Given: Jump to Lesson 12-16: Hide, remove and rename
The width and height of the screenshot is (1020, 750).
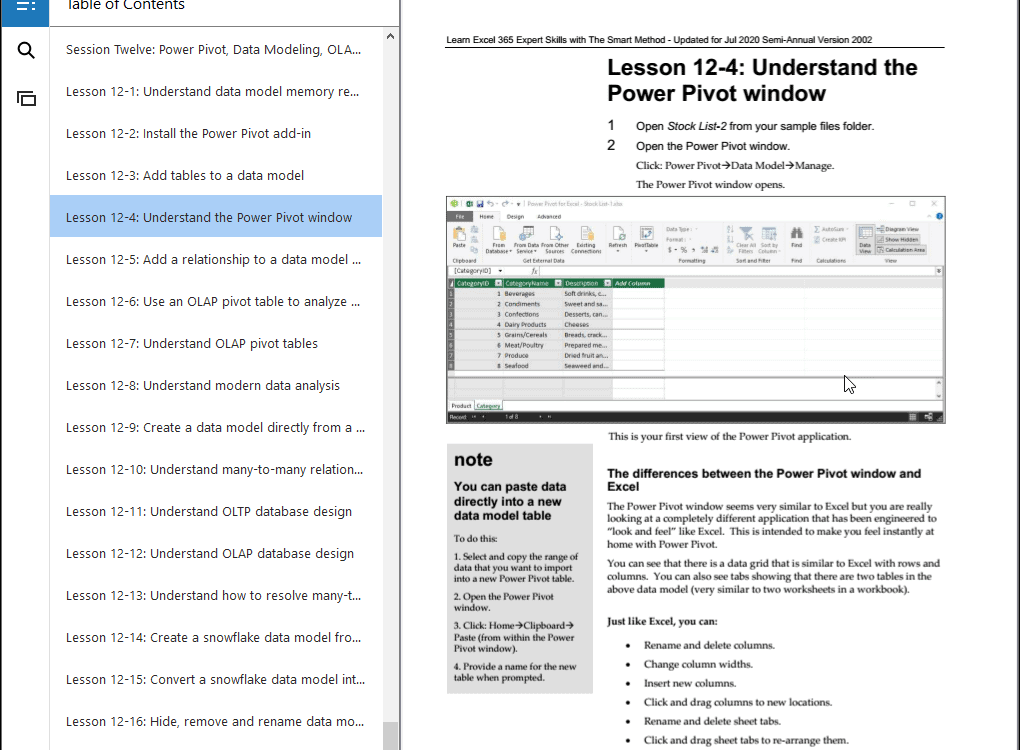Looking at the screenshot, I should 216,721.
